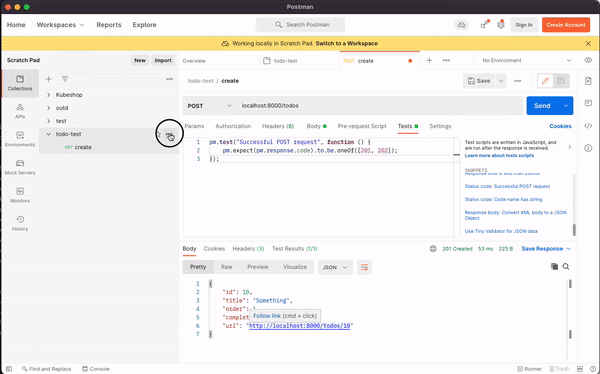Toggle environment quick look eye icon
Viewport: 600px width, 374px height.
click(x=588, y=60)
